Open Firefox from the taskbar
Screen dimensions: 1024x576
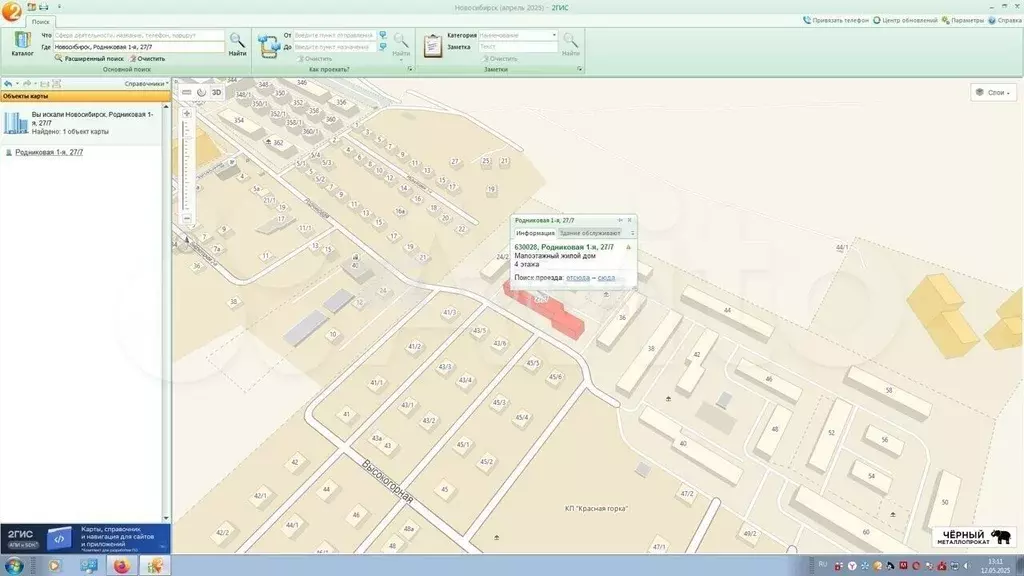pyautogui.click(x=121, y=566)
